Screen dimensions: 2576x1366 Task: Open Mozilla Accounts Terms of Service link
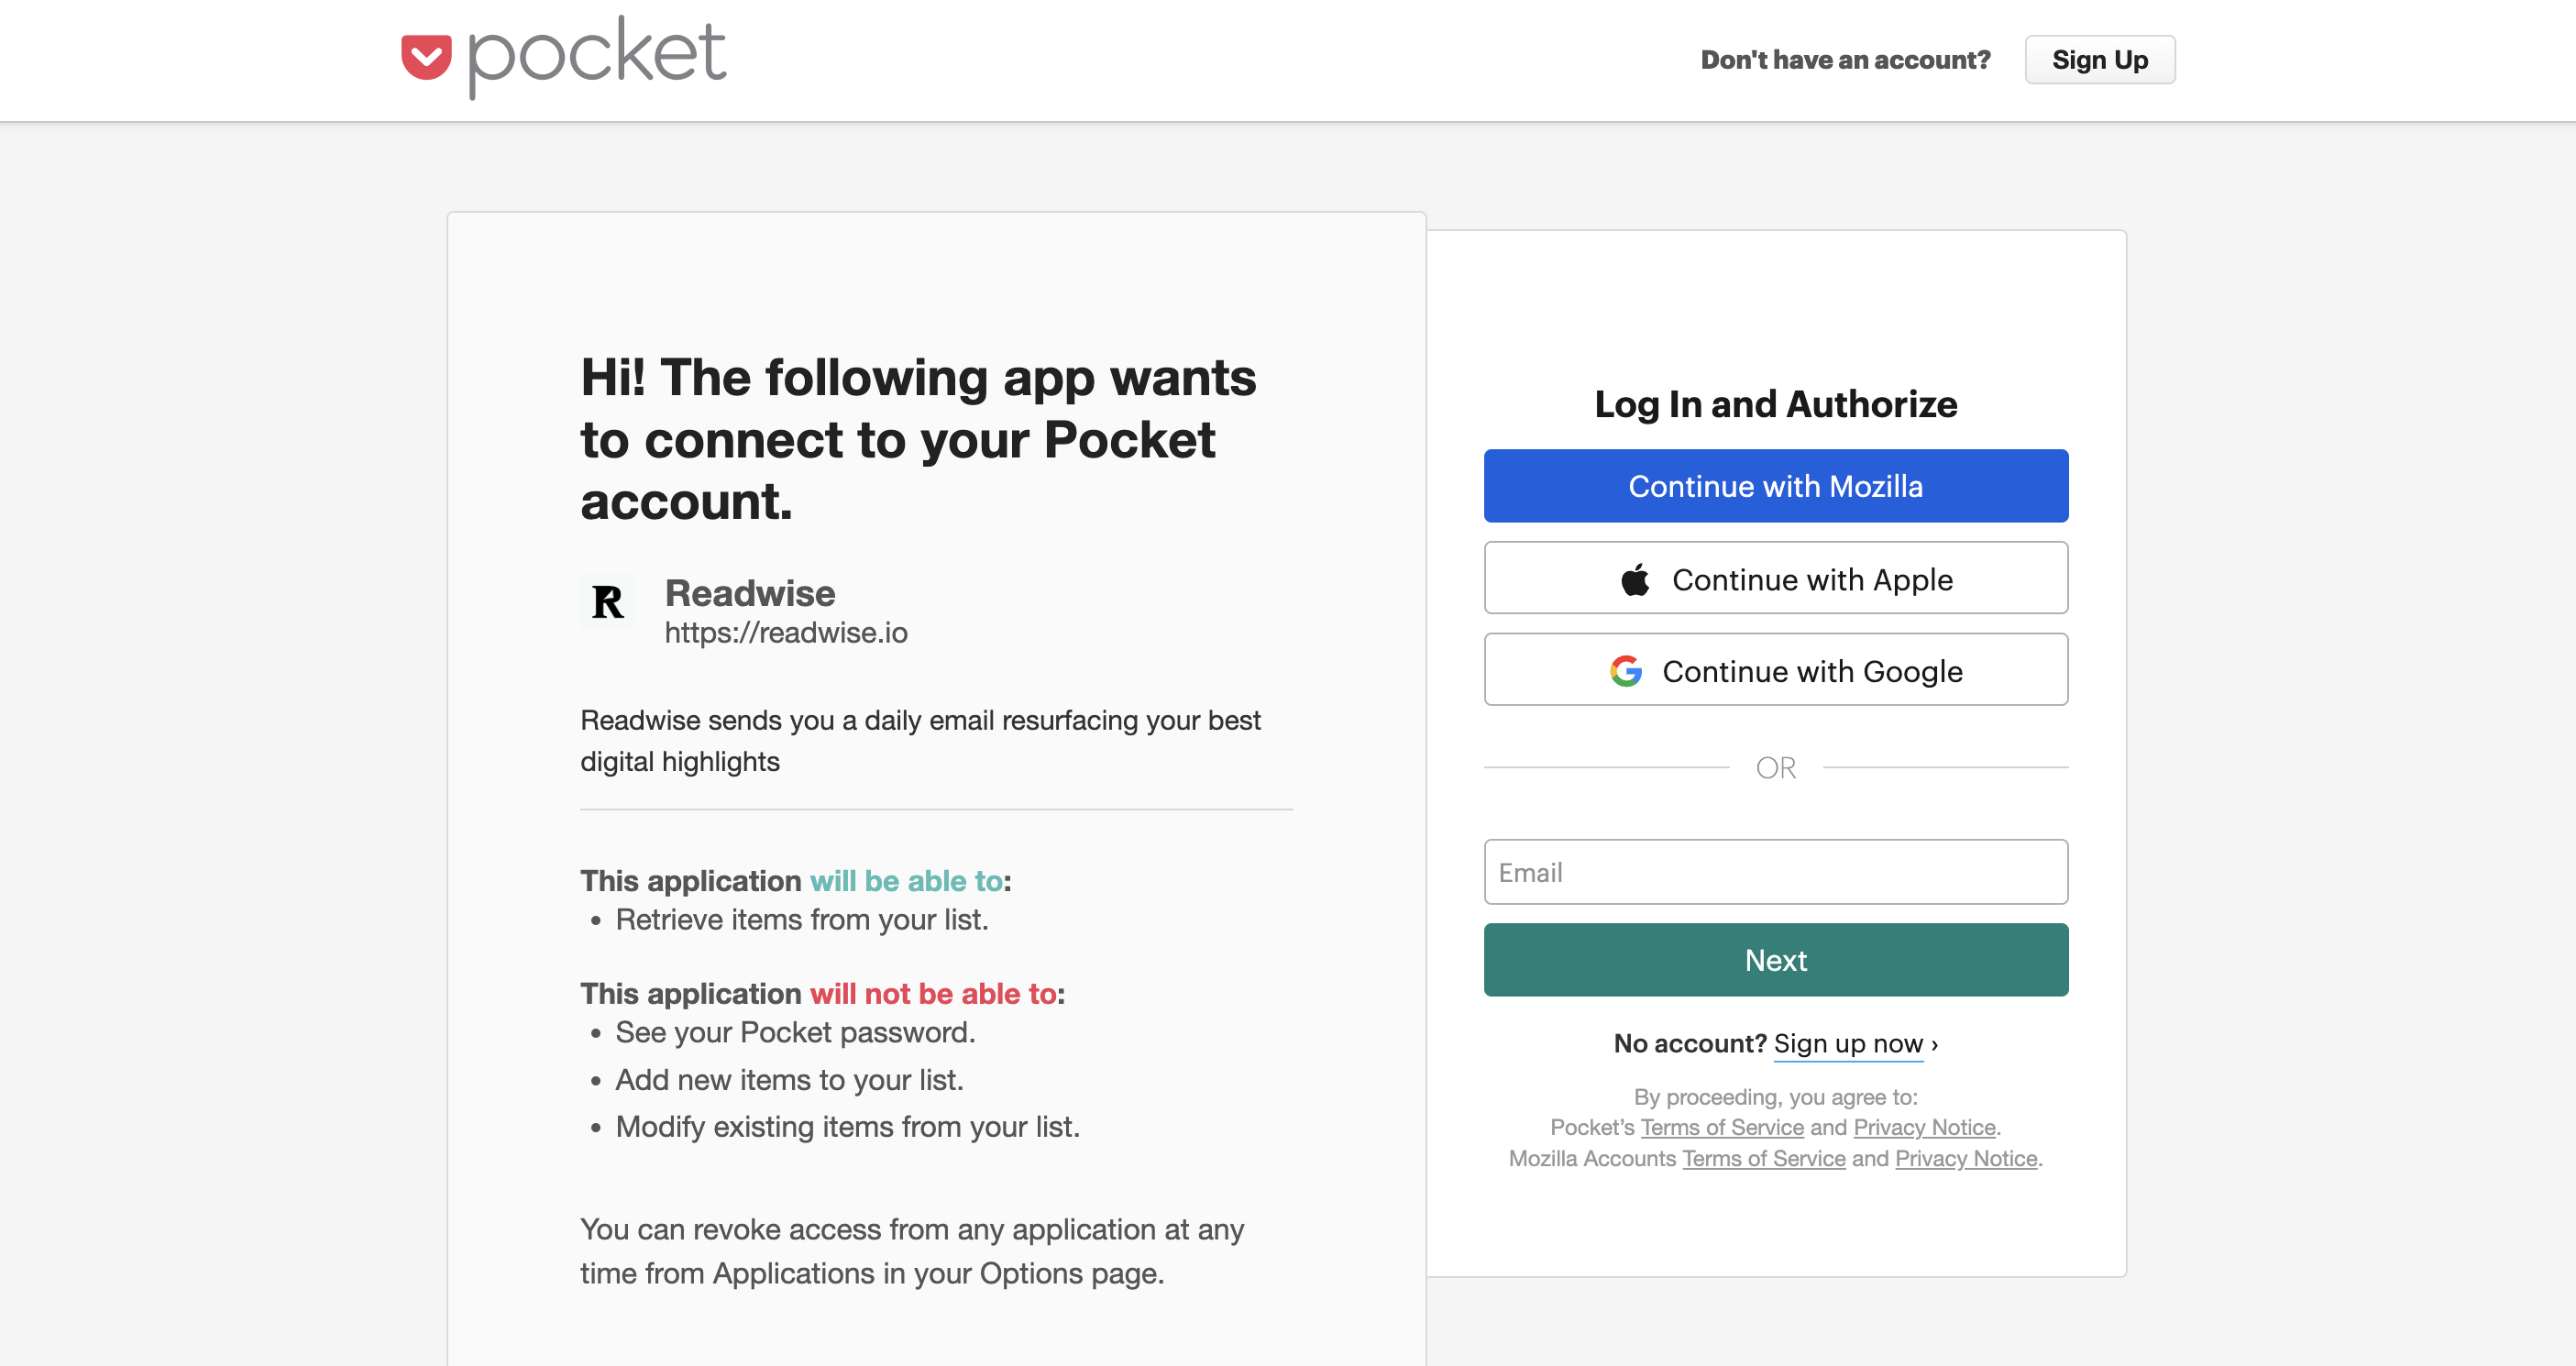point(1764,1158)
